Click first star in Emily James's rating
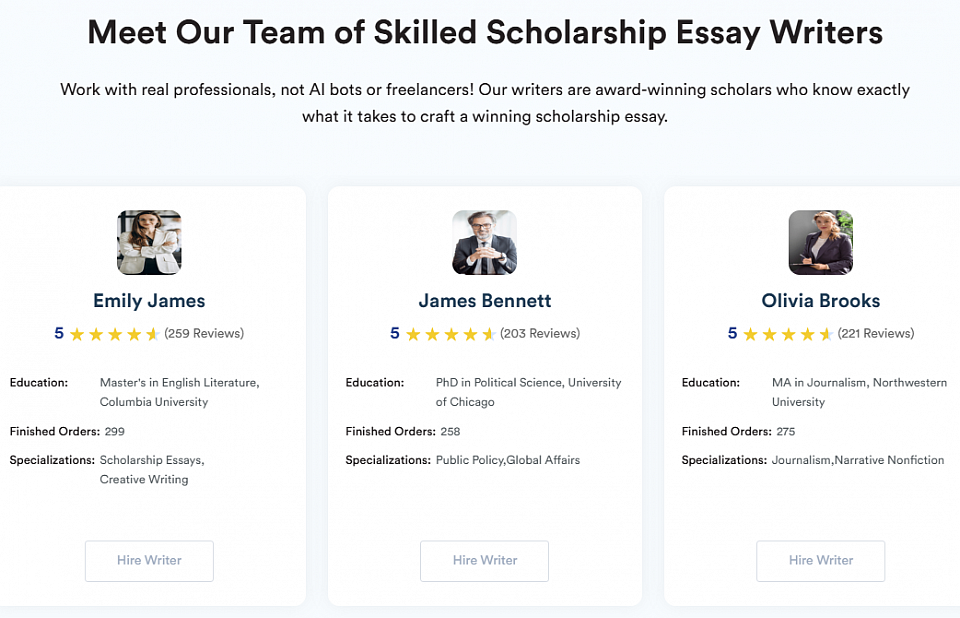 pos(77,334)
